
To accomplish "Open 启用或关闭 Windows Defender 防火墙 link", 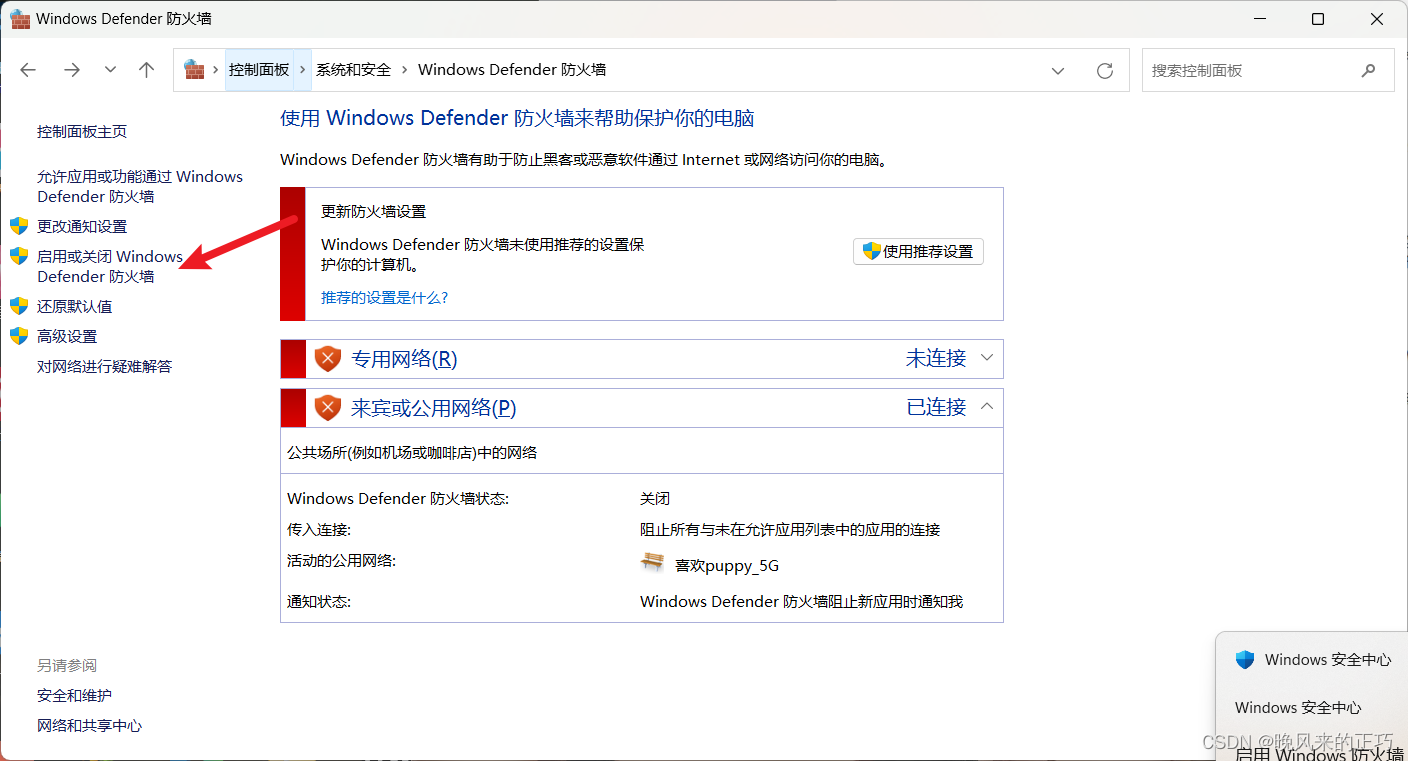I will click(x=110, y=266).
